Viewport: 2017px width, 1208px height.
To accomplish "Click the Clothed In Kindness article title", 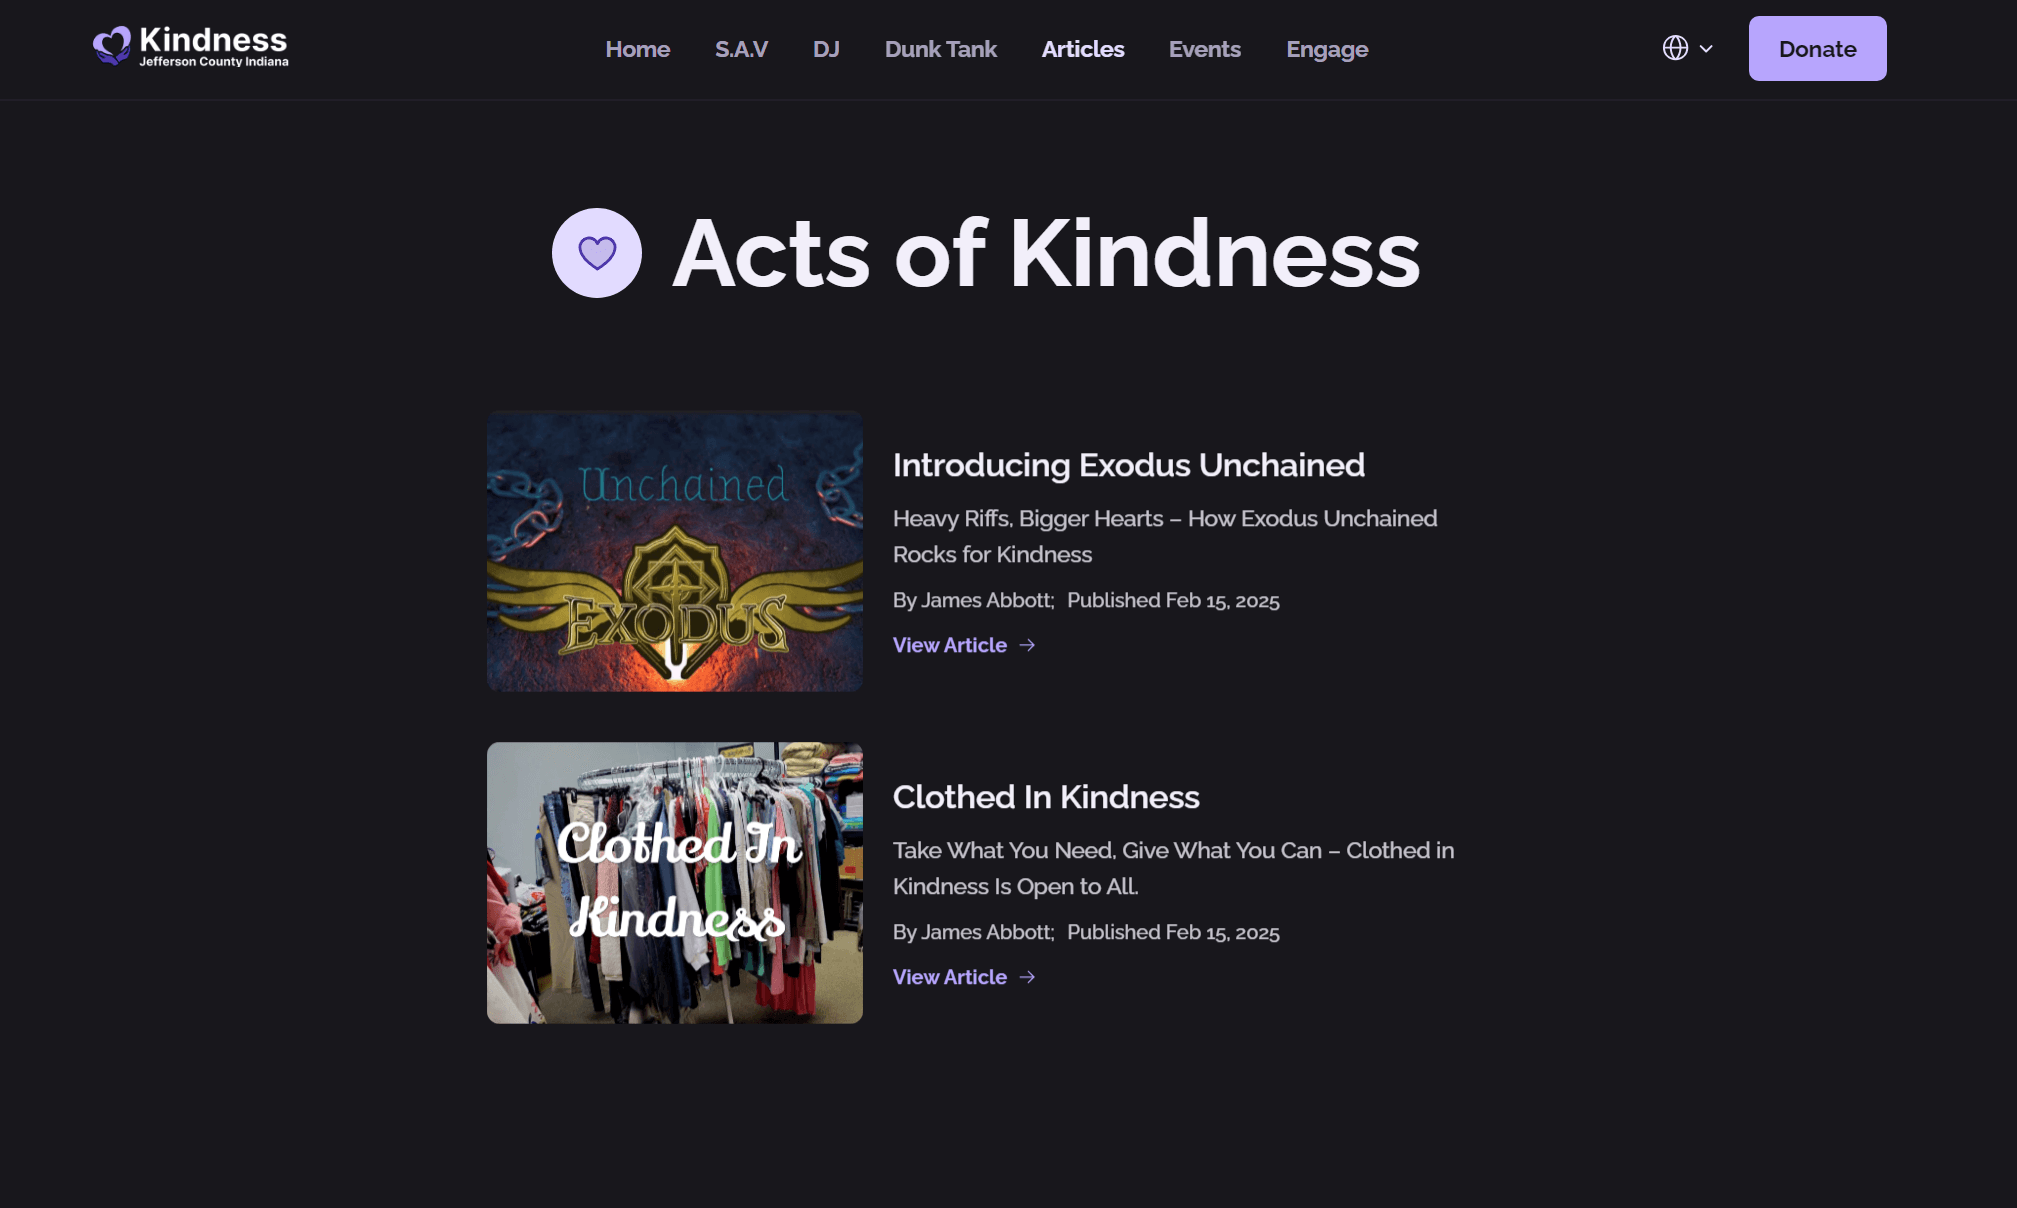I will [x=1046, y=797].
